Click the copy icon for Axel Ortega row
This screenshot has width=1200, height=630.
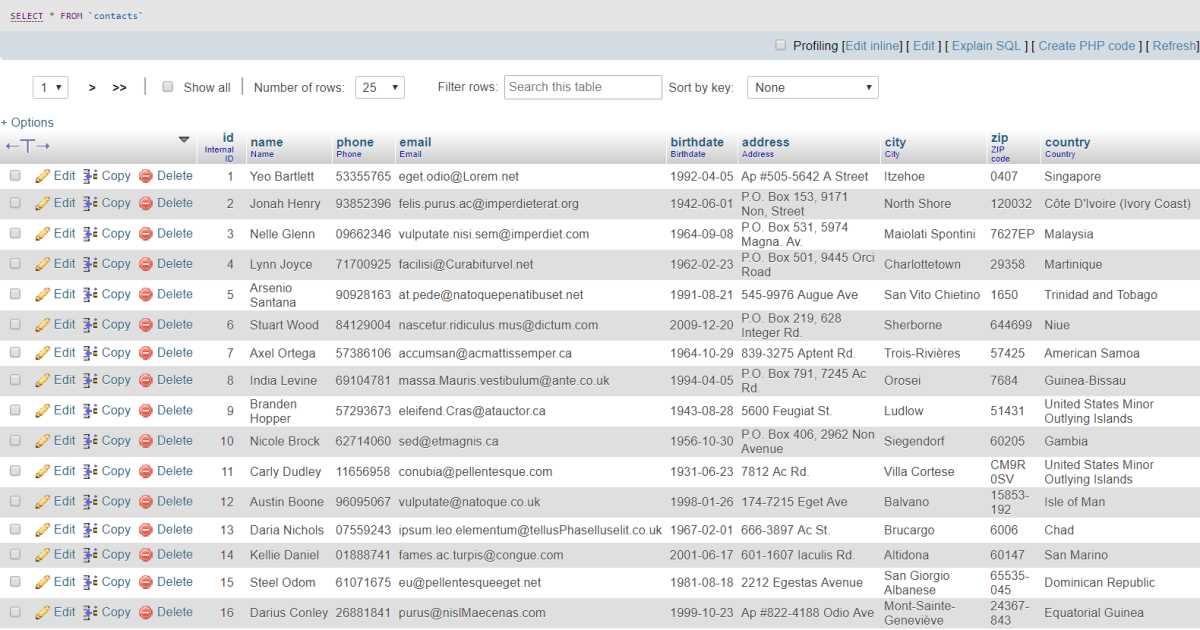coord(90,353)
